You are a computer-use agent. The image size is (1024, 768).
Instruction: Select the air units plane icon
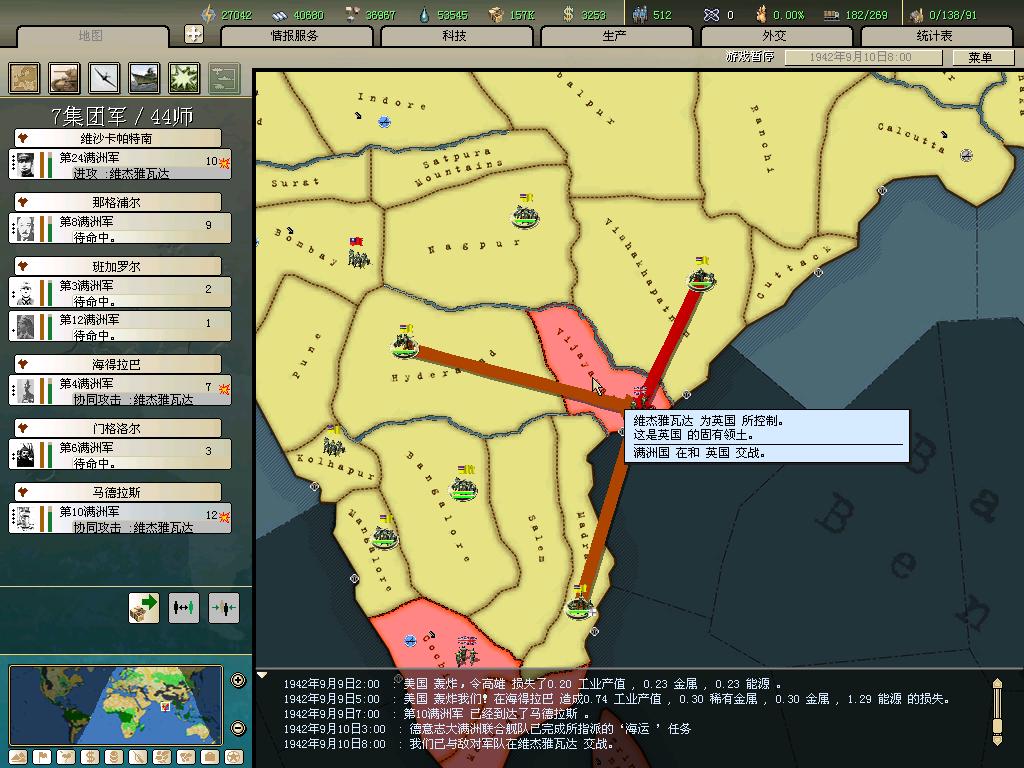point(105,78)
